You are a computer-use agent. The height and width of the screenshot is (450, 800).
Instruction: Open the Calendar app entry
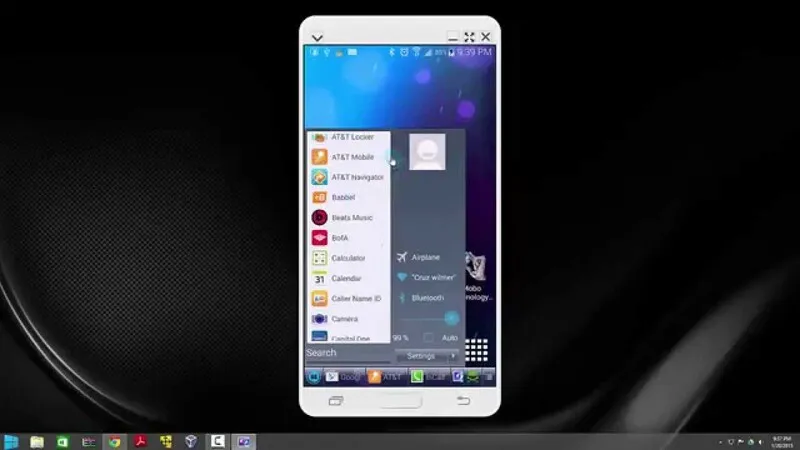coord(348,278)
